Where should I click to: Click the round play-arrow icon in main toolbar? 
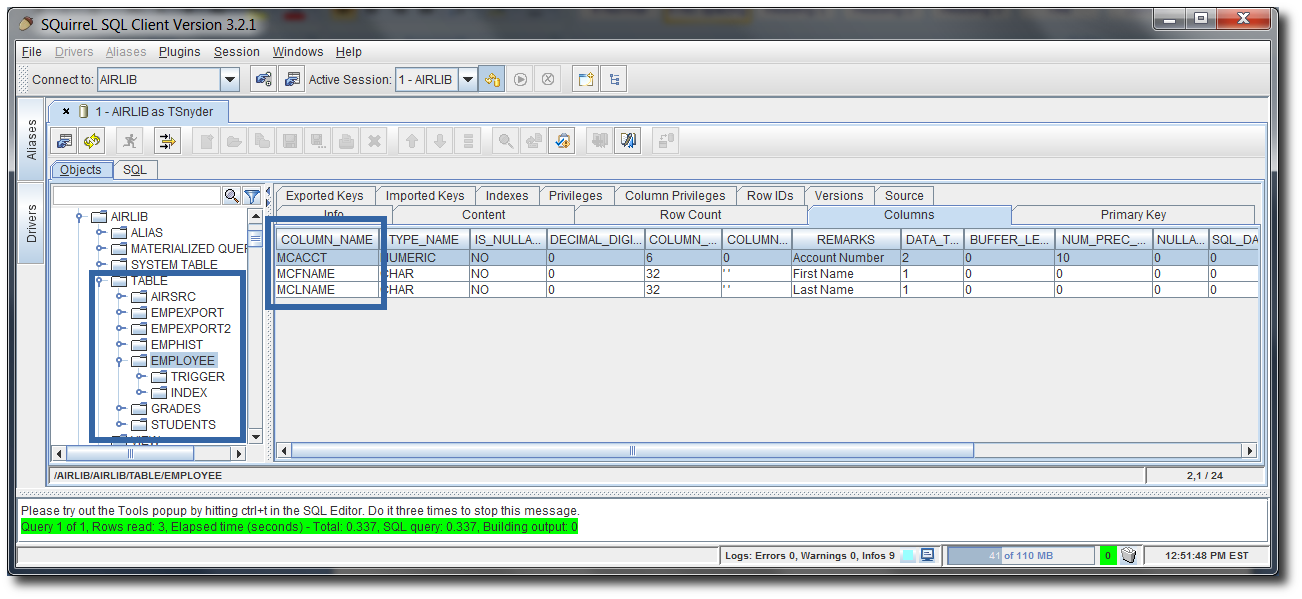[520, 80]
